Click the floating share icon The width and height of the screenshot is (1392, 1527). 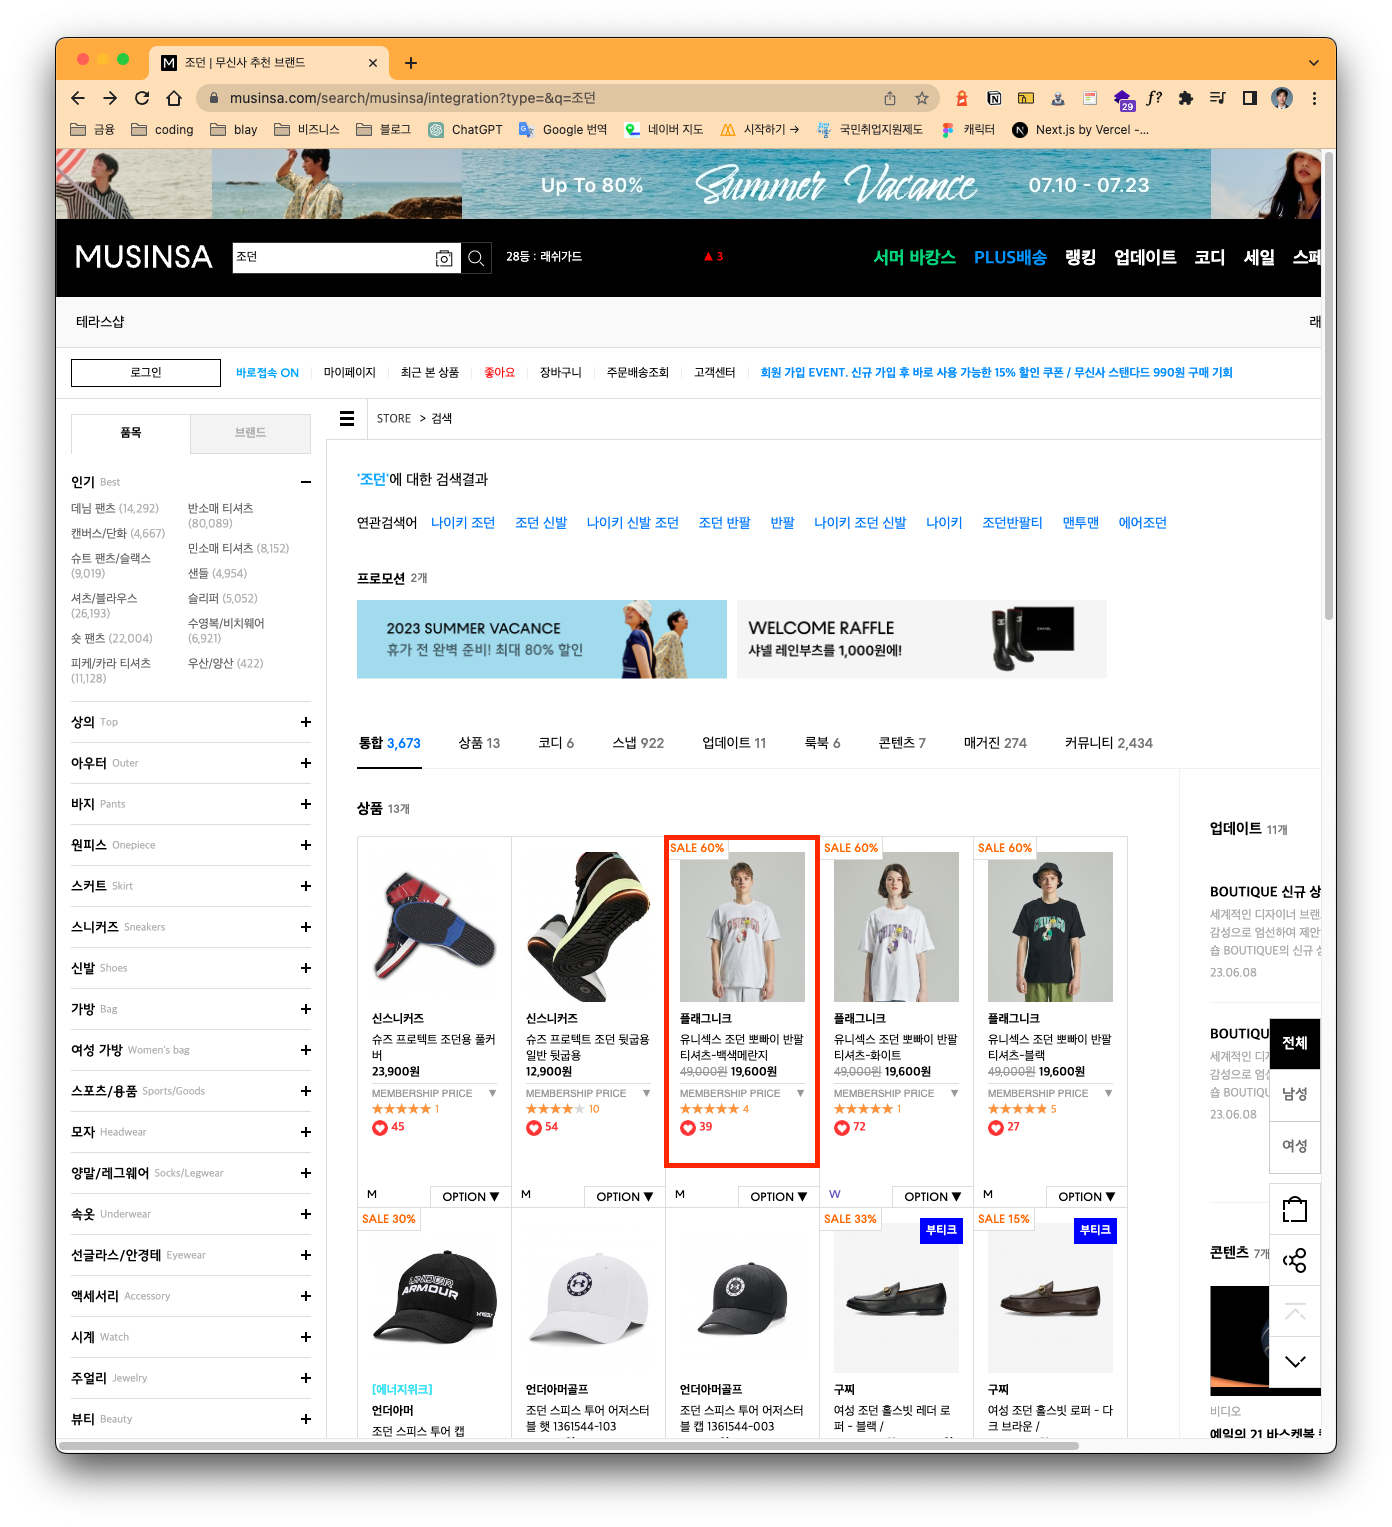coord(1295,1260)
